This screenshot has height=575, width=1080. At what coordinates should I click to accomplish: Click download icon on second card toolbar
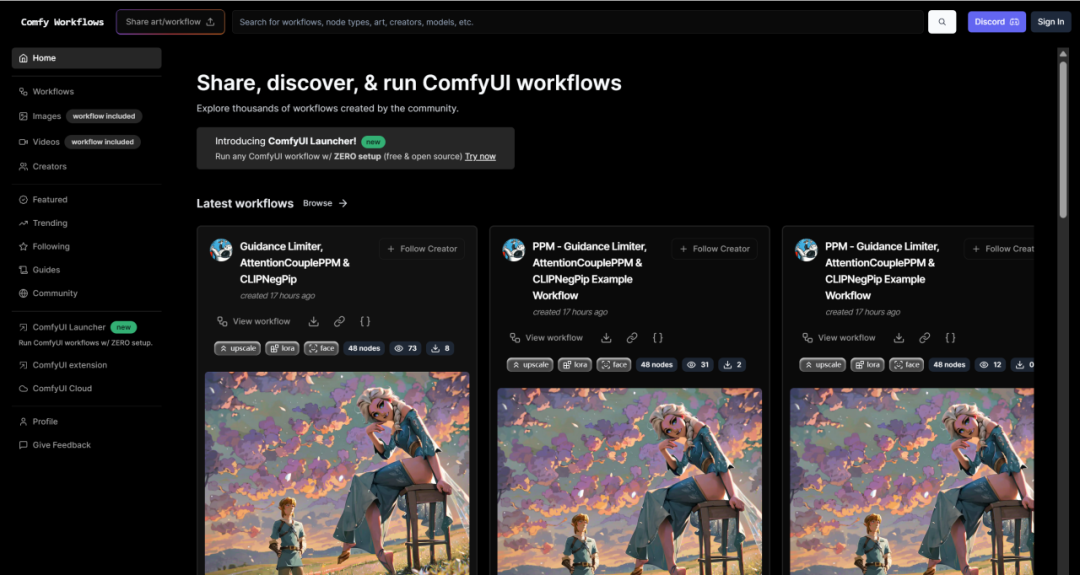tap(606, 337)
